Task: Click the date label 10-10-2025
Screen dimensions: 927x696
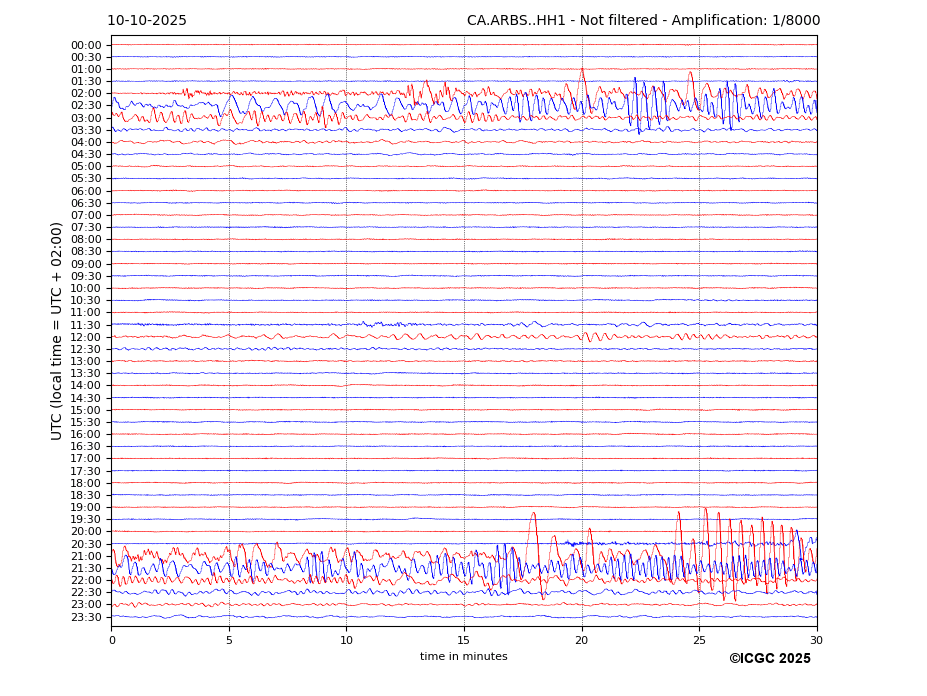Action: pyautogui.click(x=147, y=21)
